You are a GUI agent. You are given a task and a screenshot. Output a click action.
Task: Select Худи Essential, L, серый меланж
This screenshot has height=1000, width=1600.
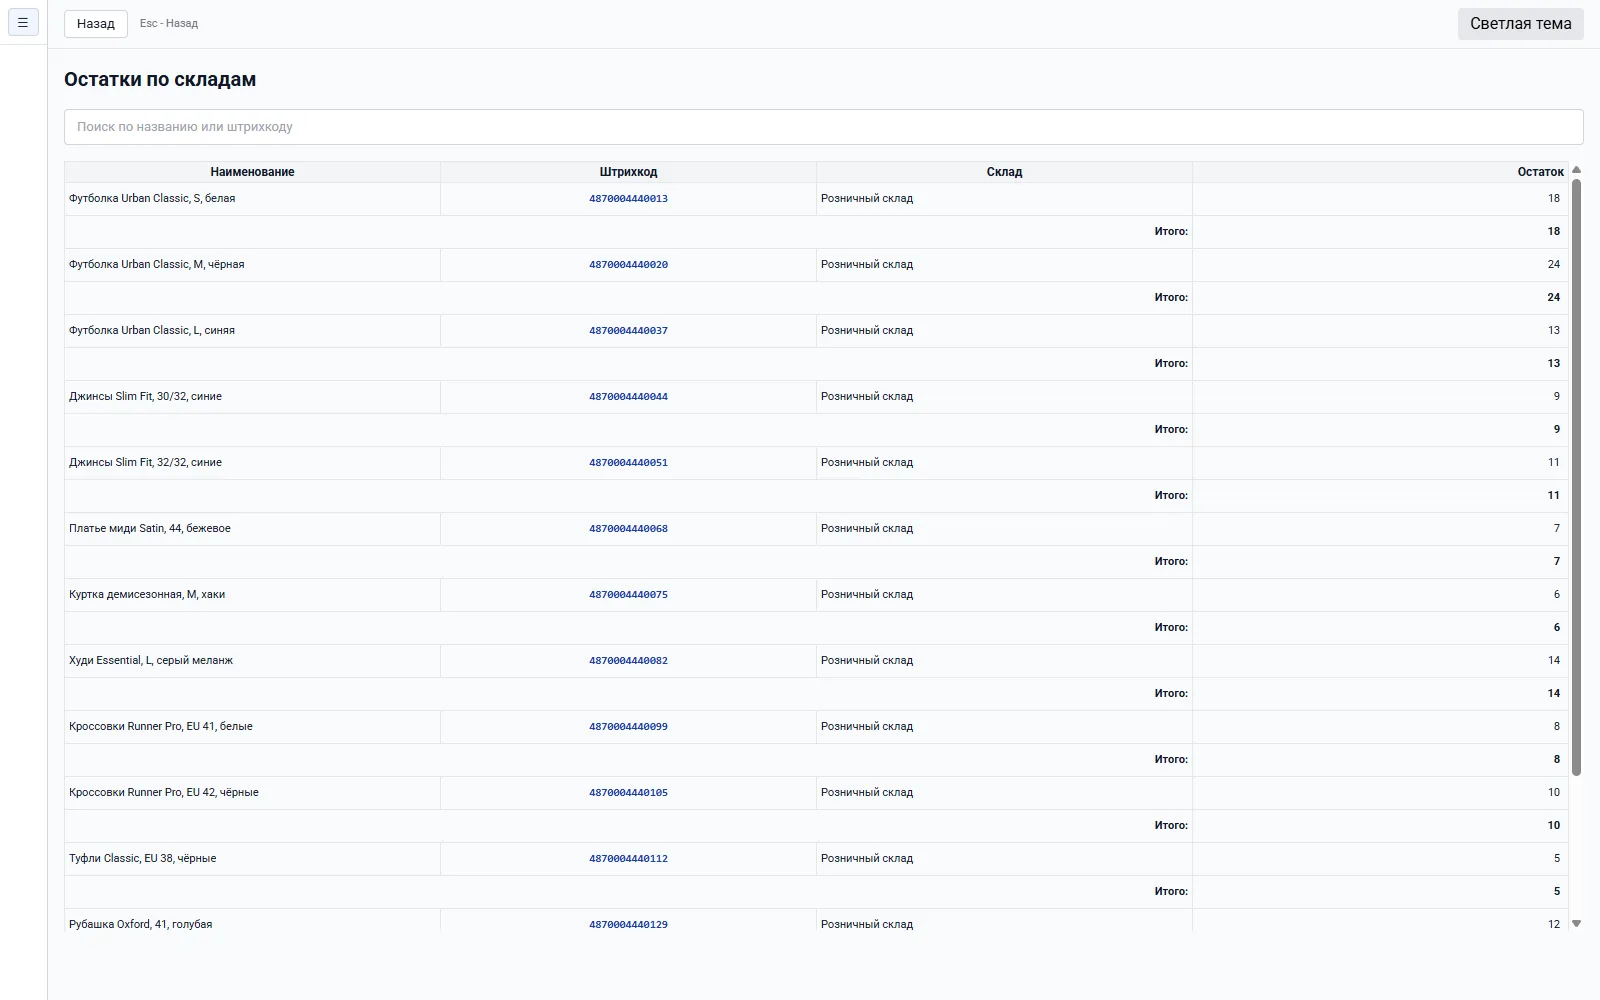[151, 661]
